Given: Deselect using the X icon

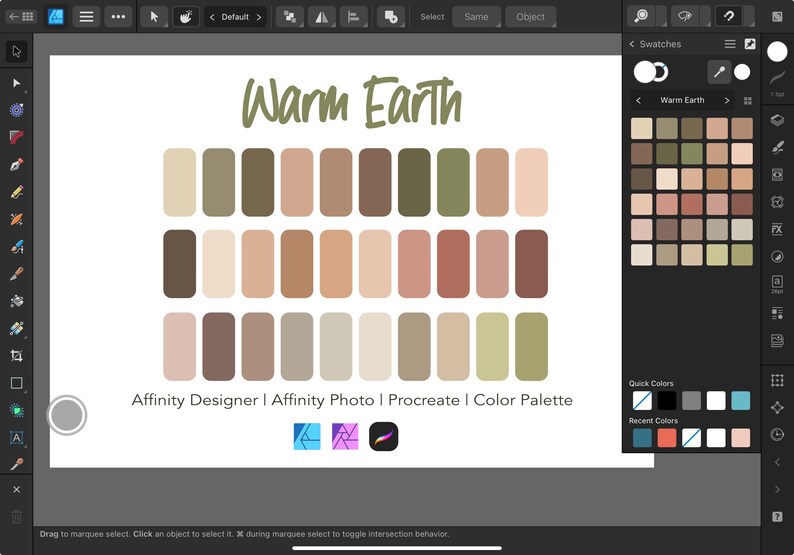Looking at the screenshot, I should click(16, 490).
